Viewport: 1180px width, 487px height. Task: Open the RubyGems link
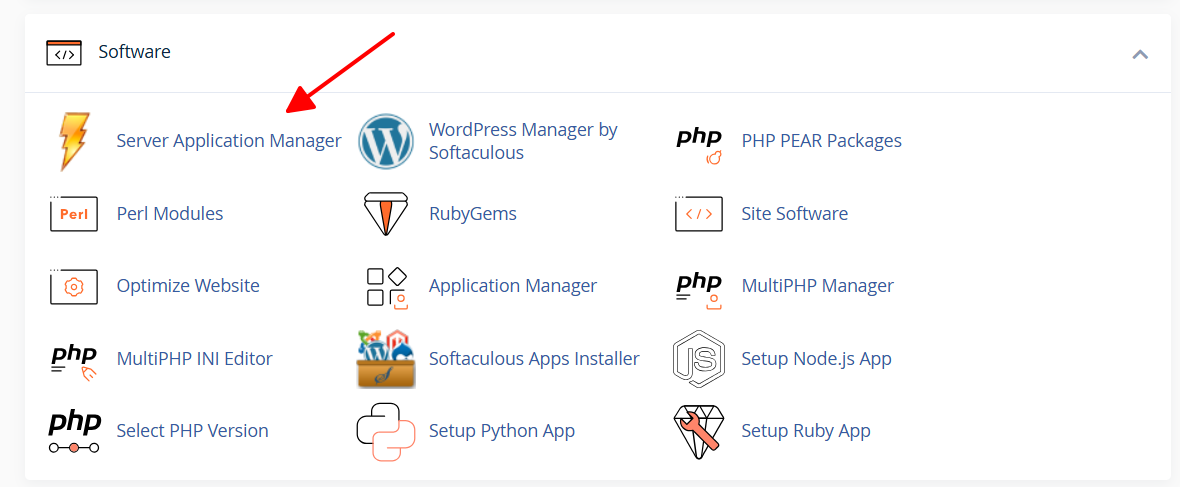(473, 214)
